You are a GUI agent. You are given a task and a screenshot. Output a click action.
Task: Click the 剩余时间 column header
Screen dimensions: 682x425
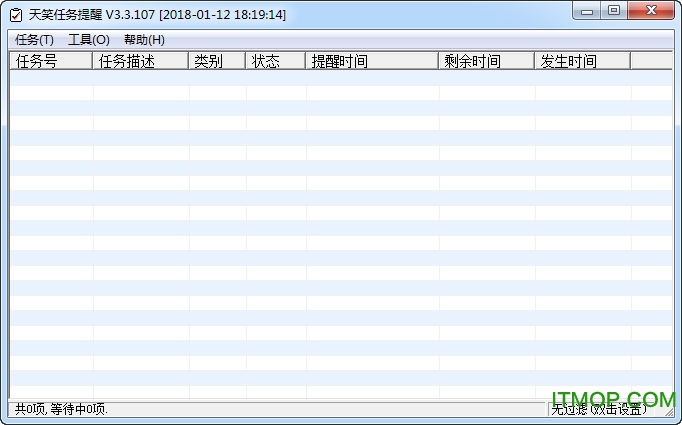pos(486,61)
